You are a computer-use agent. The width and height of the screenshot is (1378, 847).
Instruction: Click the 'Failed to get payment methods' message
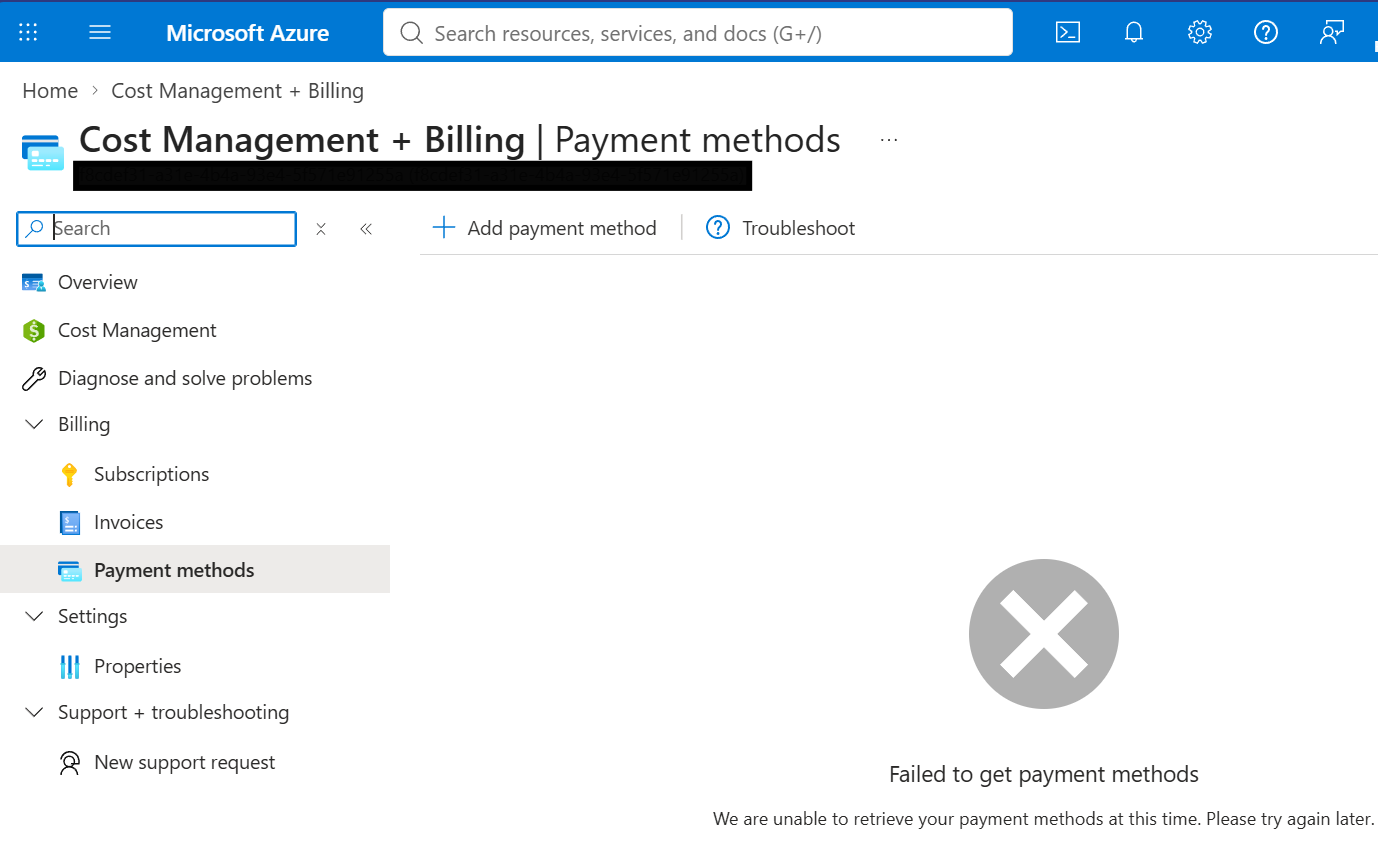pyautogui.click(x=1044, y=775)
